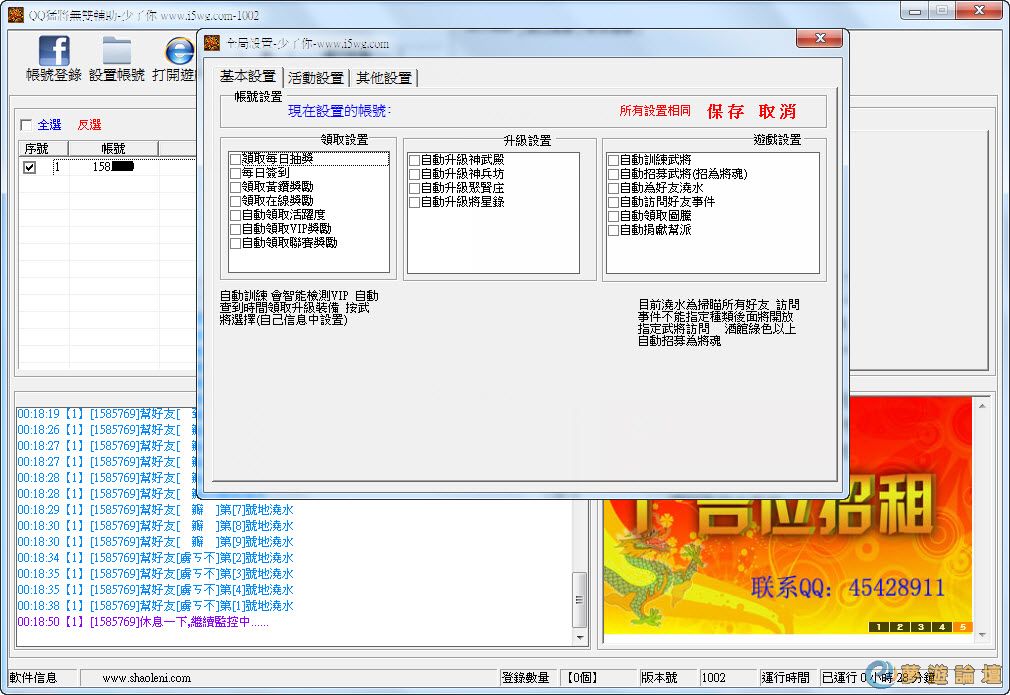Toggle 自動為好友澆水 checkbox
Image resolution: width=1010 pixels, height=695 pixels.
[613, 187]
